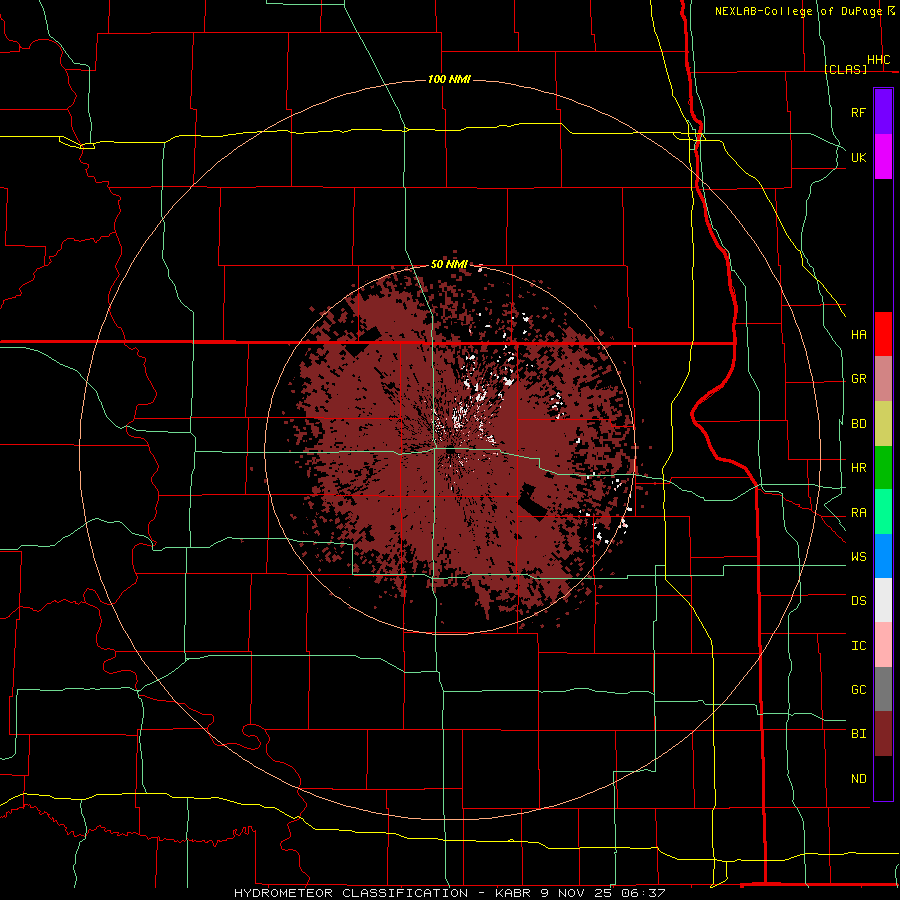Click the HYDROMETEOR CLASSIFICATION caption
This screenshot has width=900, height=900.
click(x=351, y=893)
